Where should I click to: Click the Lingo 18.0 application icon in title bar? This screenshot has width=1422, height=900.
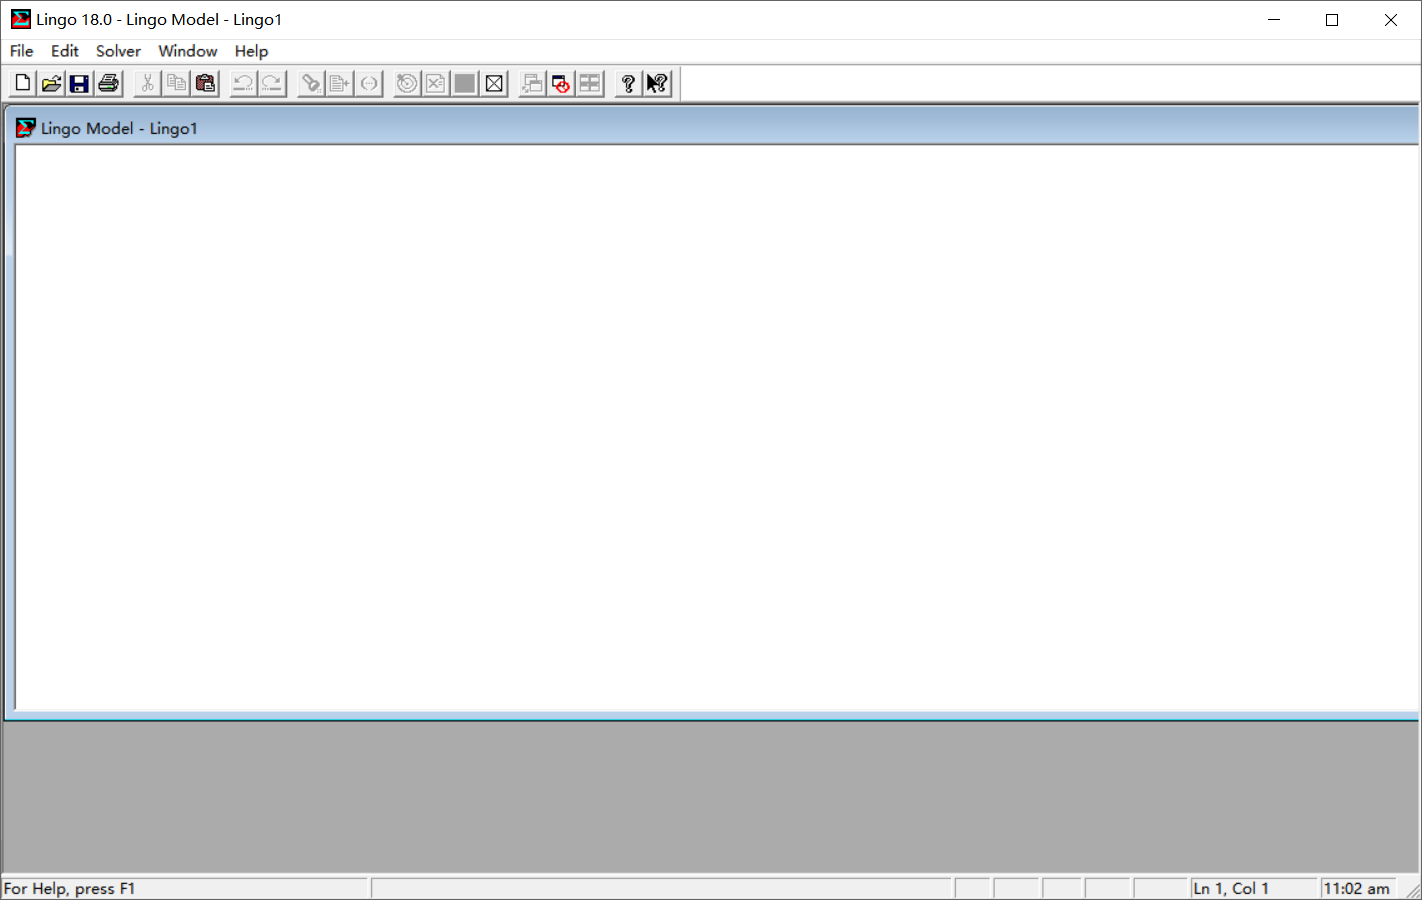pyautogui.click(x=21, y=19)
